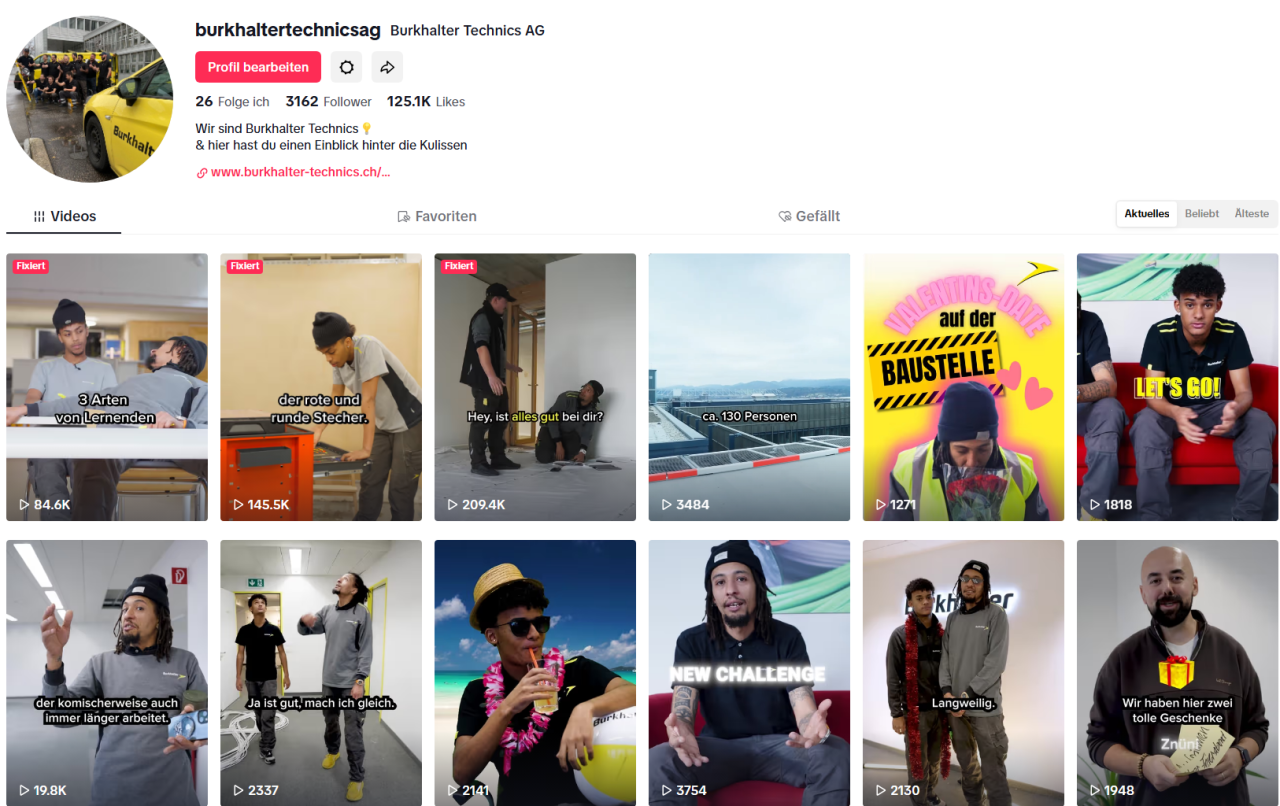
Task: Click play icon on the 209.4K video
Action: (x=452, y=505)
